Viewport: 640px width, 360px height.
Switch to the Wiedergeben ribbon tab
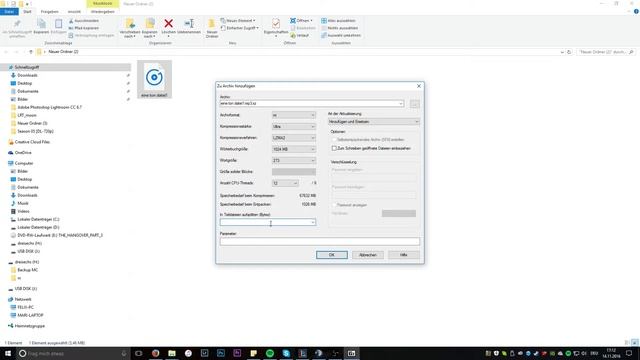tap(102, 12)
